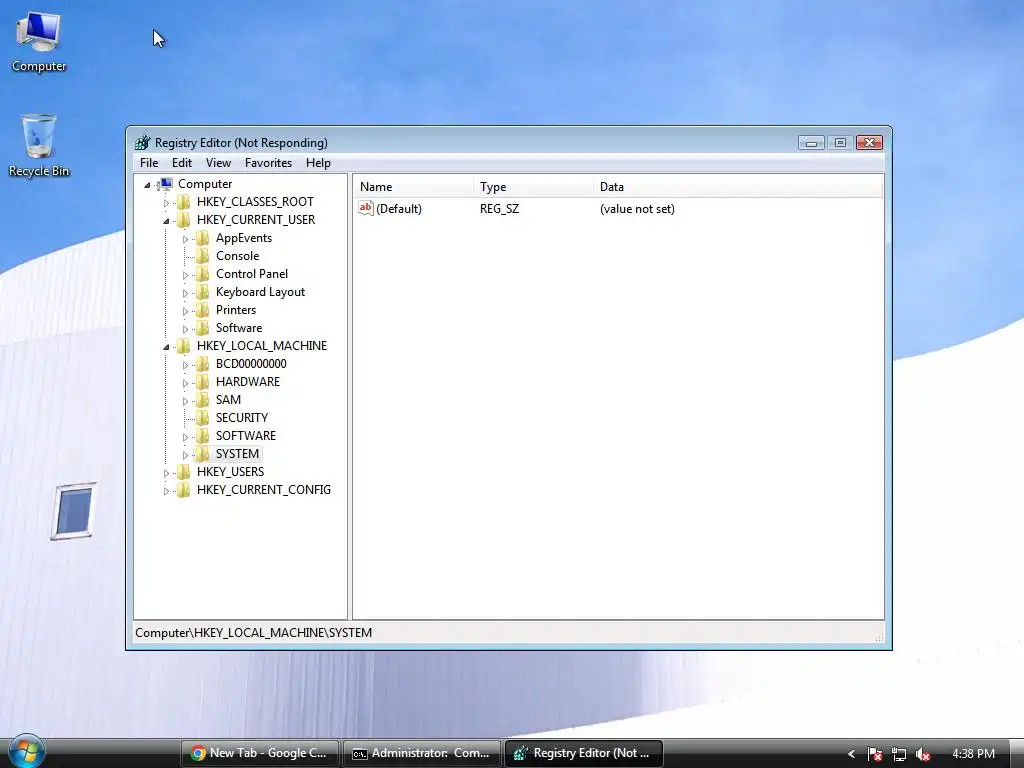Click the HKEY_LOCAL_MACHINE folder icon

tap(184, 345)
